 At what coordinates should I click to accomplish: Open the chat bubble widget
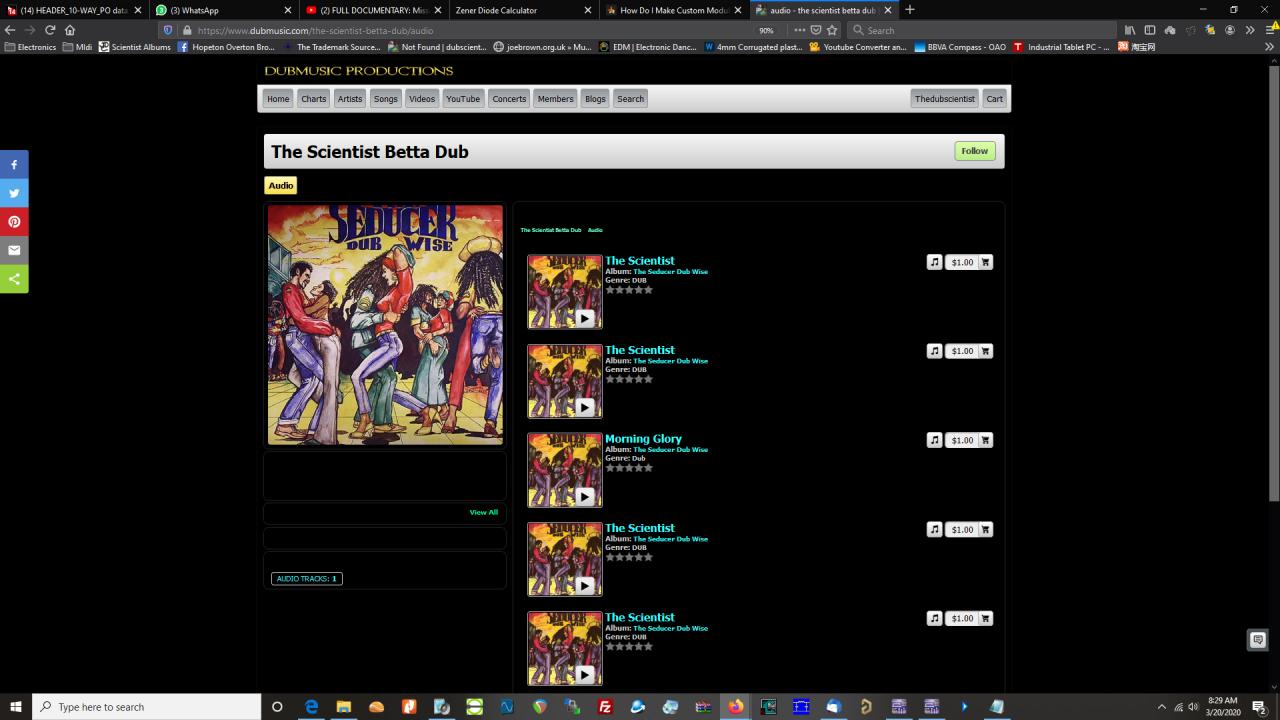(1258, 640)
